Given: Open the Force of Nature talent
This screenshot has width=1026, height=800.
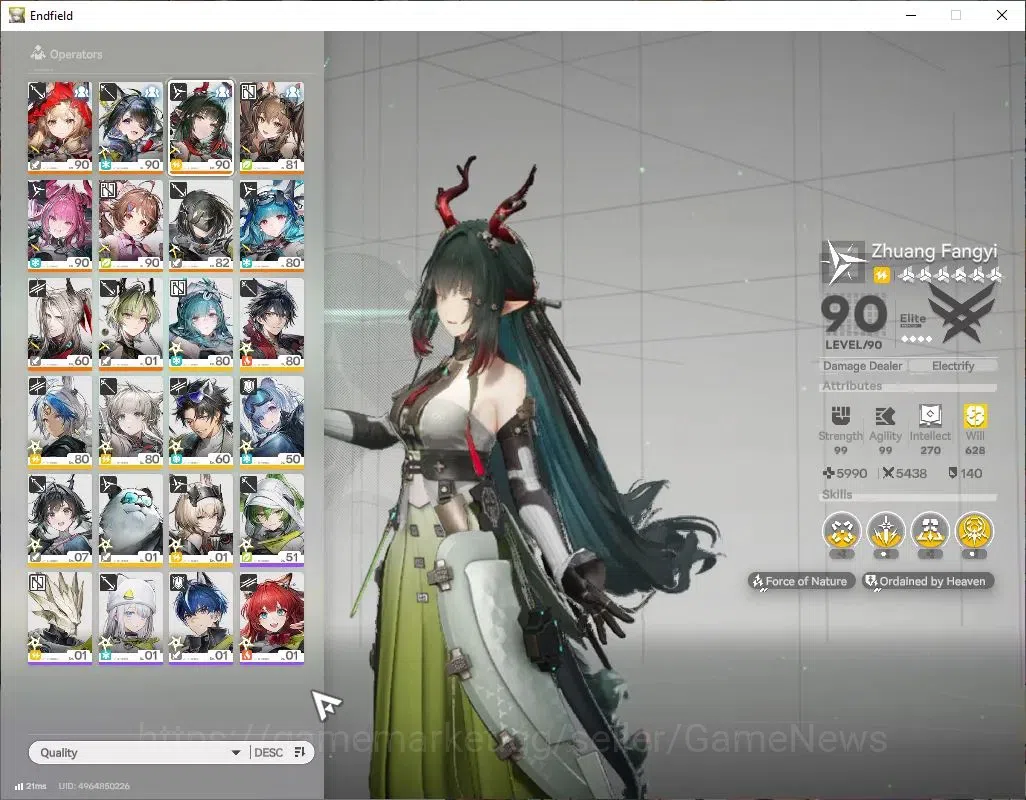Looking at the screenshot, I should click(x=801, y=581).
